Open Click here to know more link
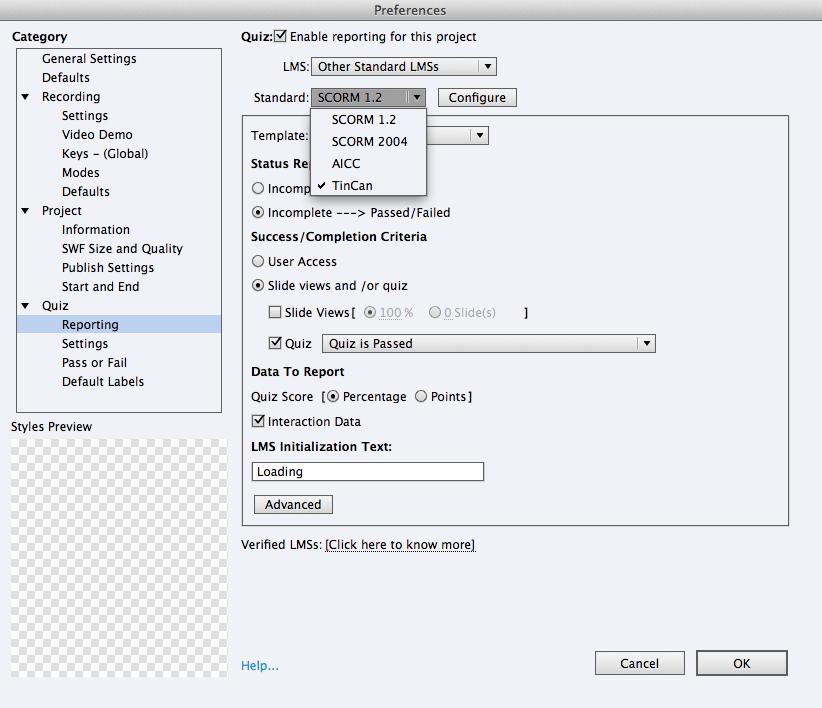822x708 pixels. pos(400,544)
